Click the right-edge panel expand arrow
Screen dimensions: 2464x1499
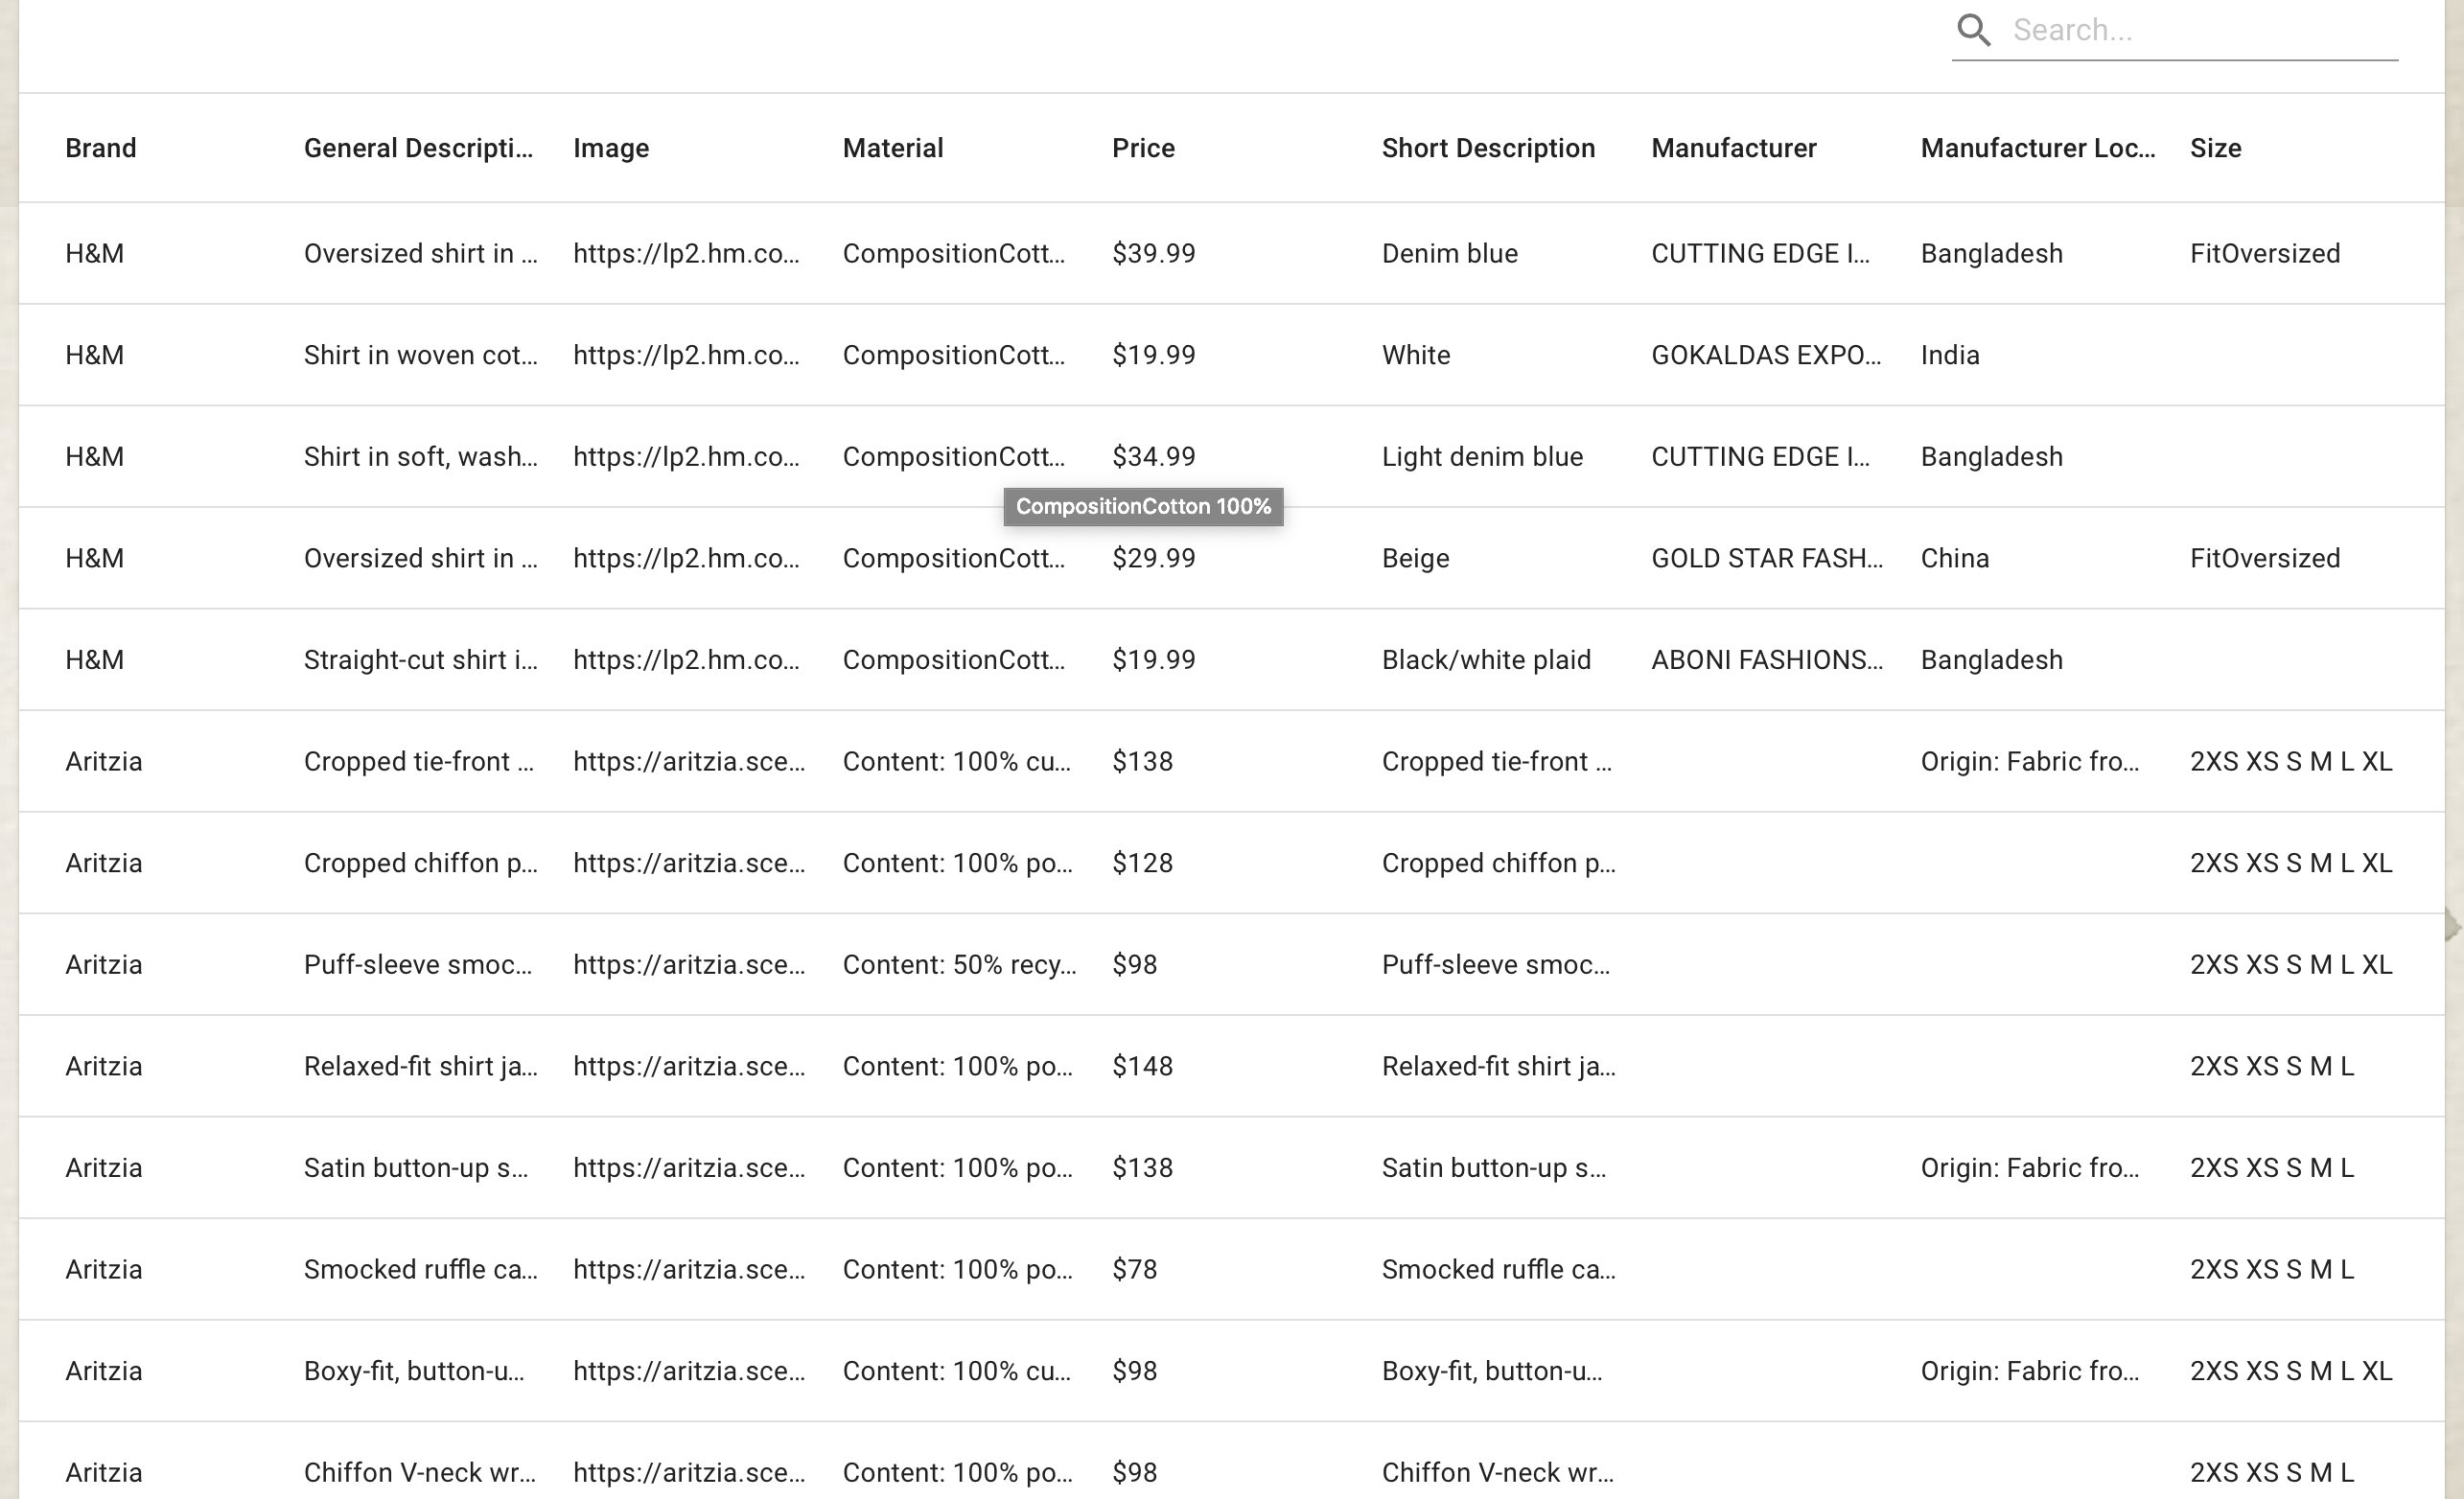(2451, 925)
